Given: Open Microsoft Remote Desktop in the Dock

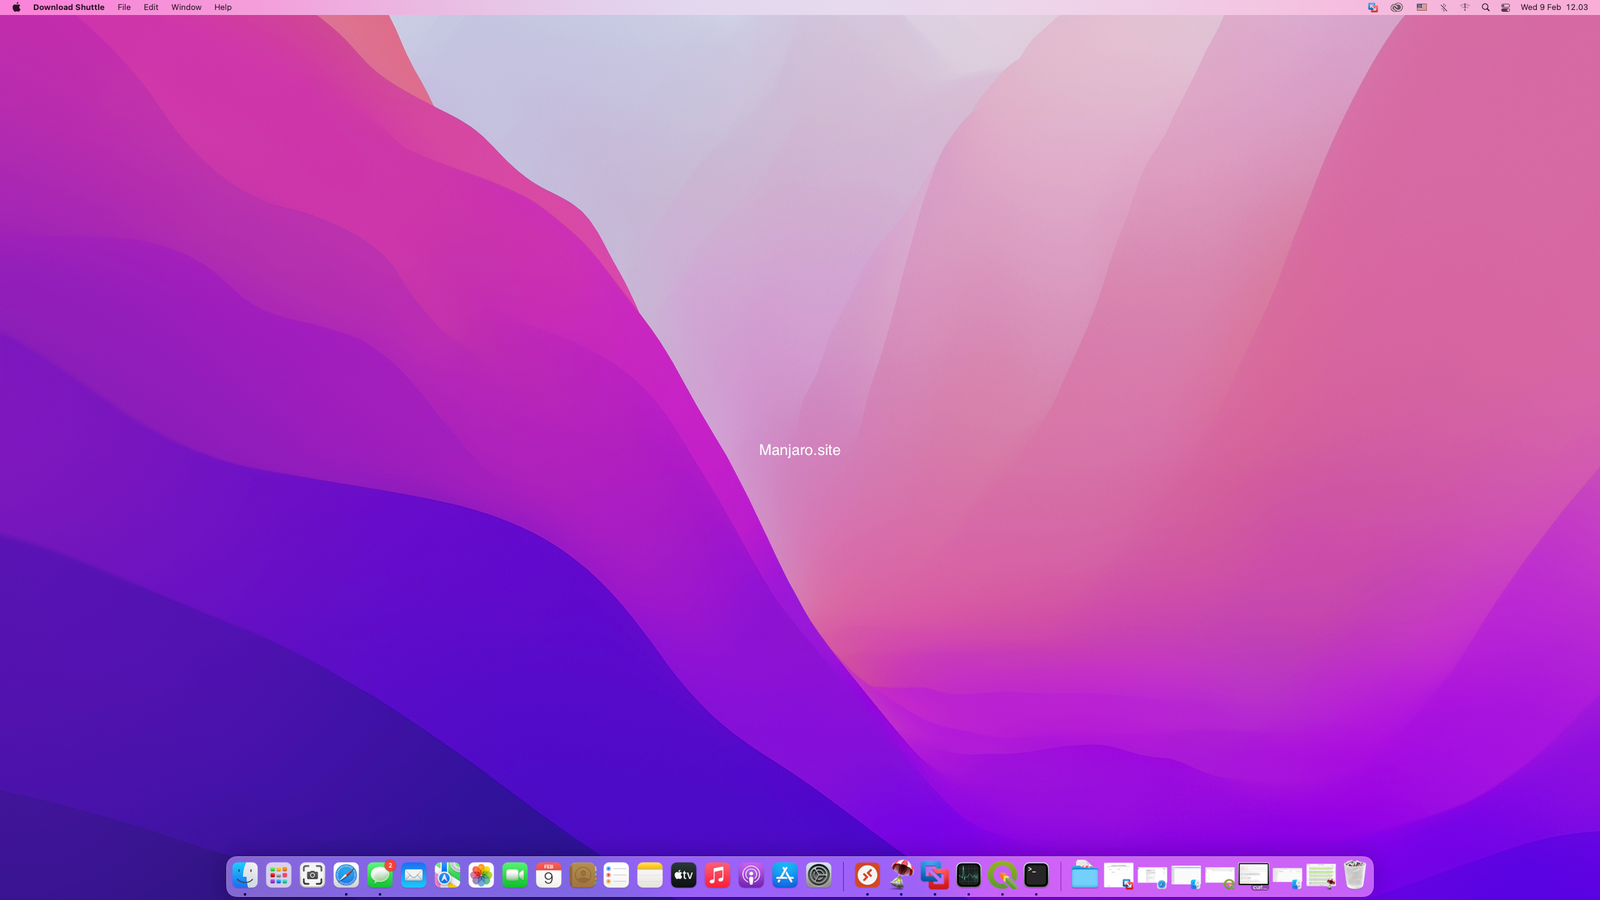Looking at the screenshot, I should pyautogui.click(x=867, y=875).
